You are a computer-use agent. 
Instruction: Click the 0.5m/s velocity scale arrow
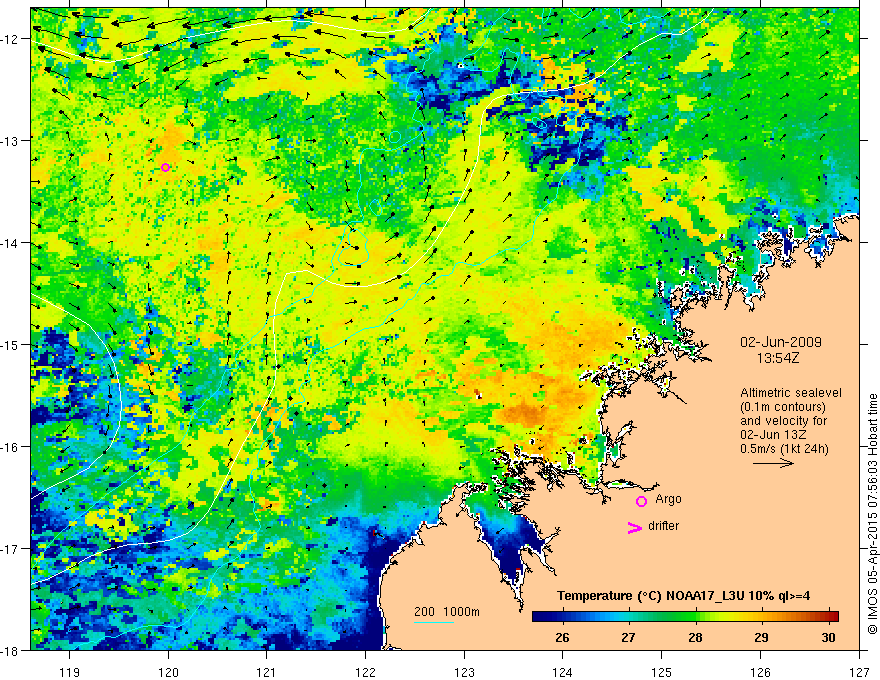point(773,463)
